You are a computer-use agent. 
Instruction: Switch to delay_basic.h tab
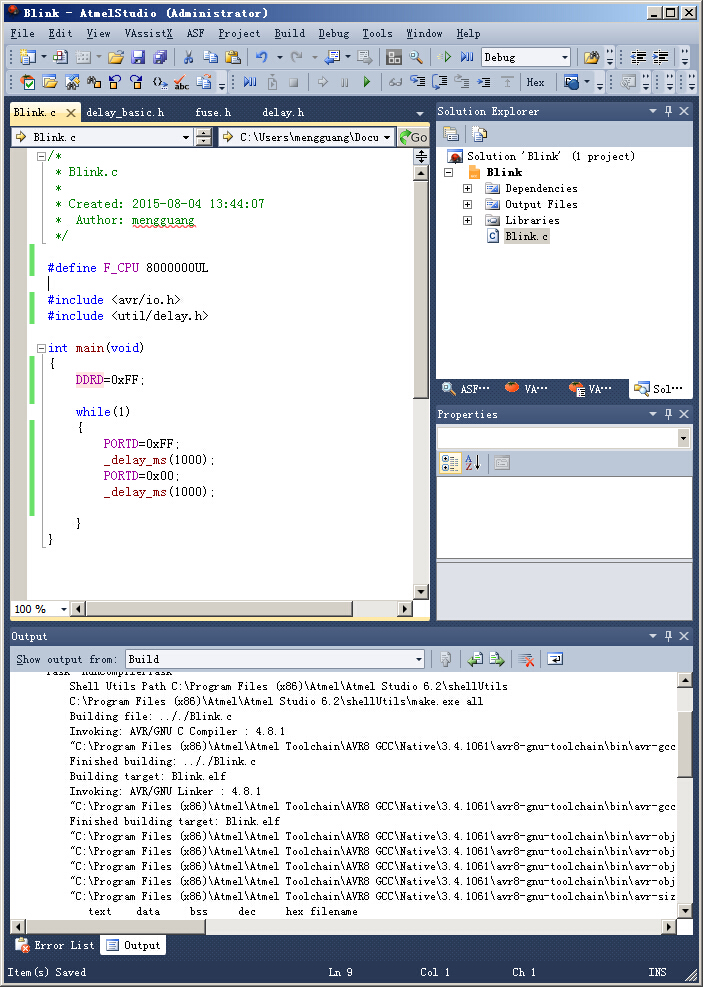(125, 112)
